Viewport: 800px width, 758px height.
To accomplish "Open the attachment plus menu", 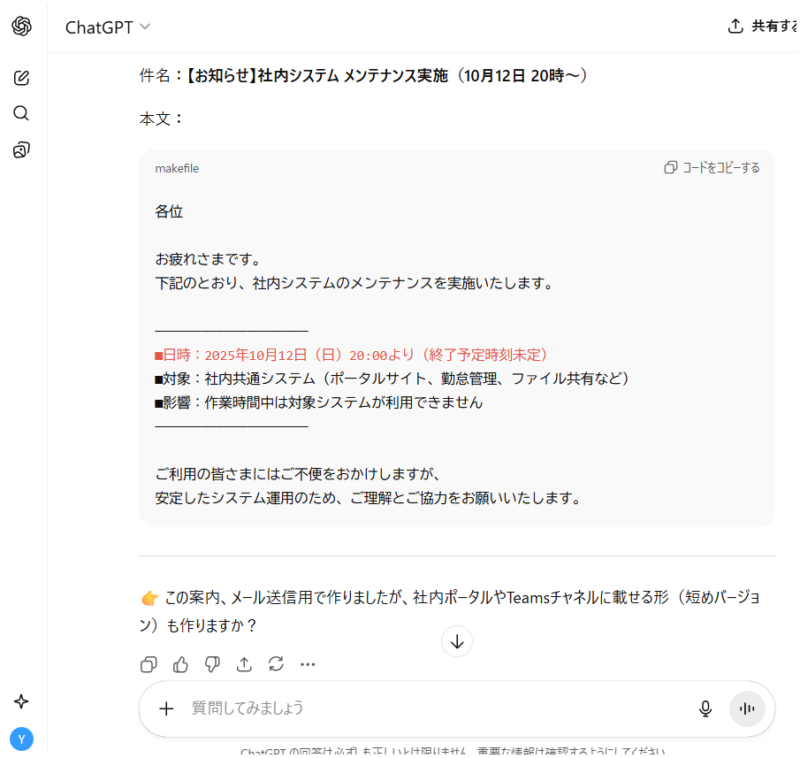I will 166,709.
